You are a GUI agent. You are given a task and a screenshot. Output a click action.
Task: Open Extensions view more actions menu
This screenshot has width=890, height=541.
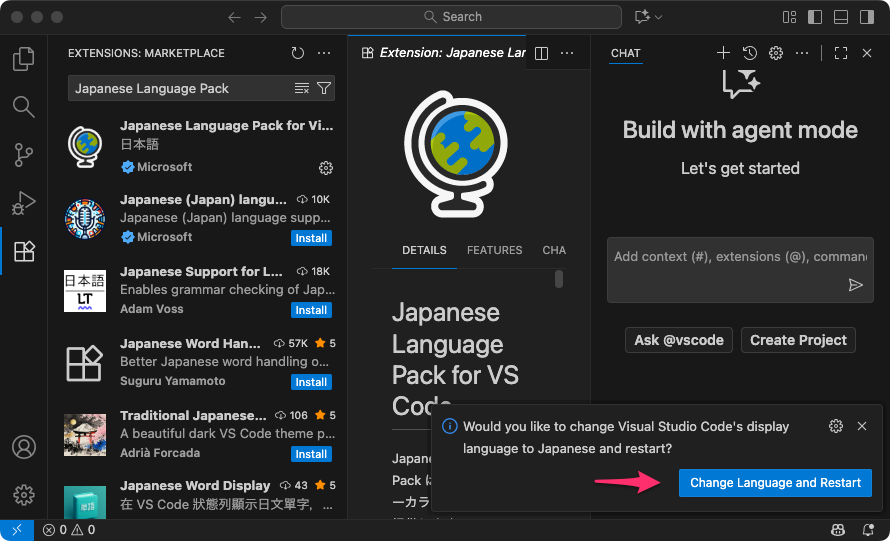point(324,53)
